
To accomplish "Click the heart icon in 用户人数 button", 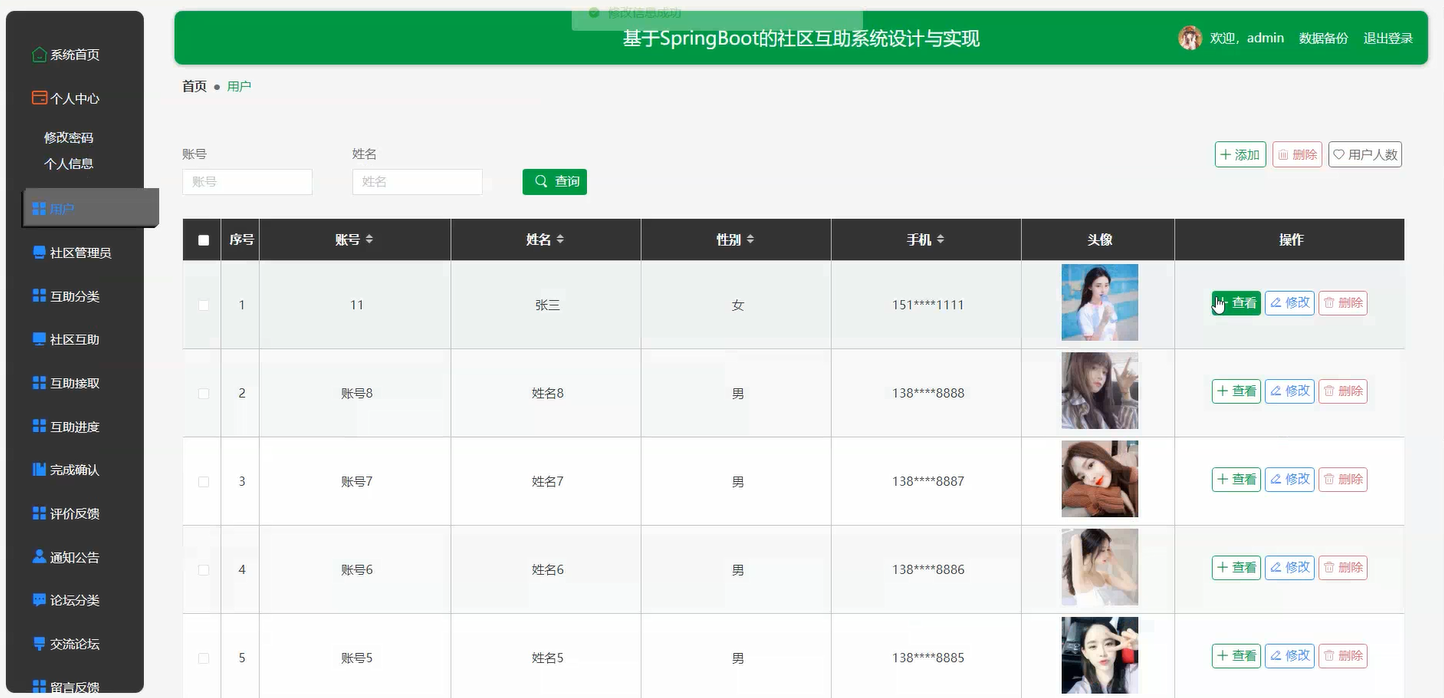I will (x=1339, y=155).
